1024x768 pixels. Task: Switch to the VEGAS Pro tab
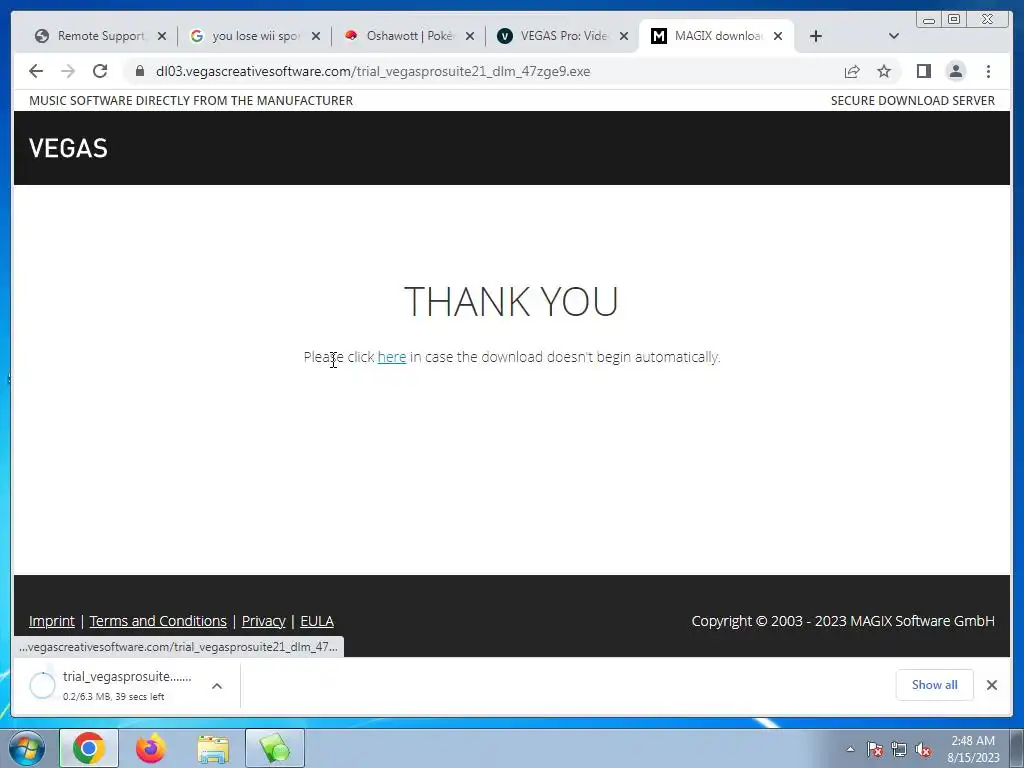pos(562,36)
